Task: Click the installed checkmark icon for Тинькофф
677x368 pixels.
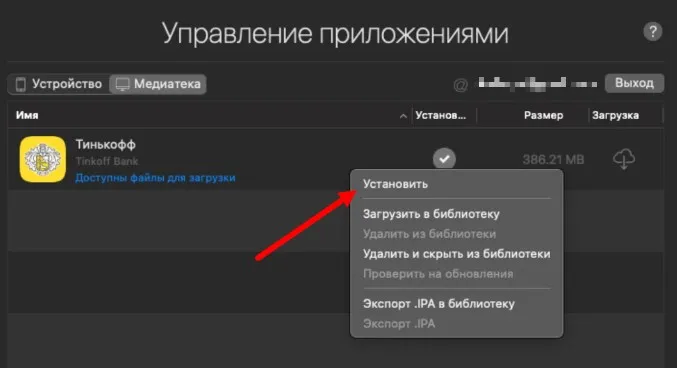Action: pyautogui.click(x=444, y=159)
